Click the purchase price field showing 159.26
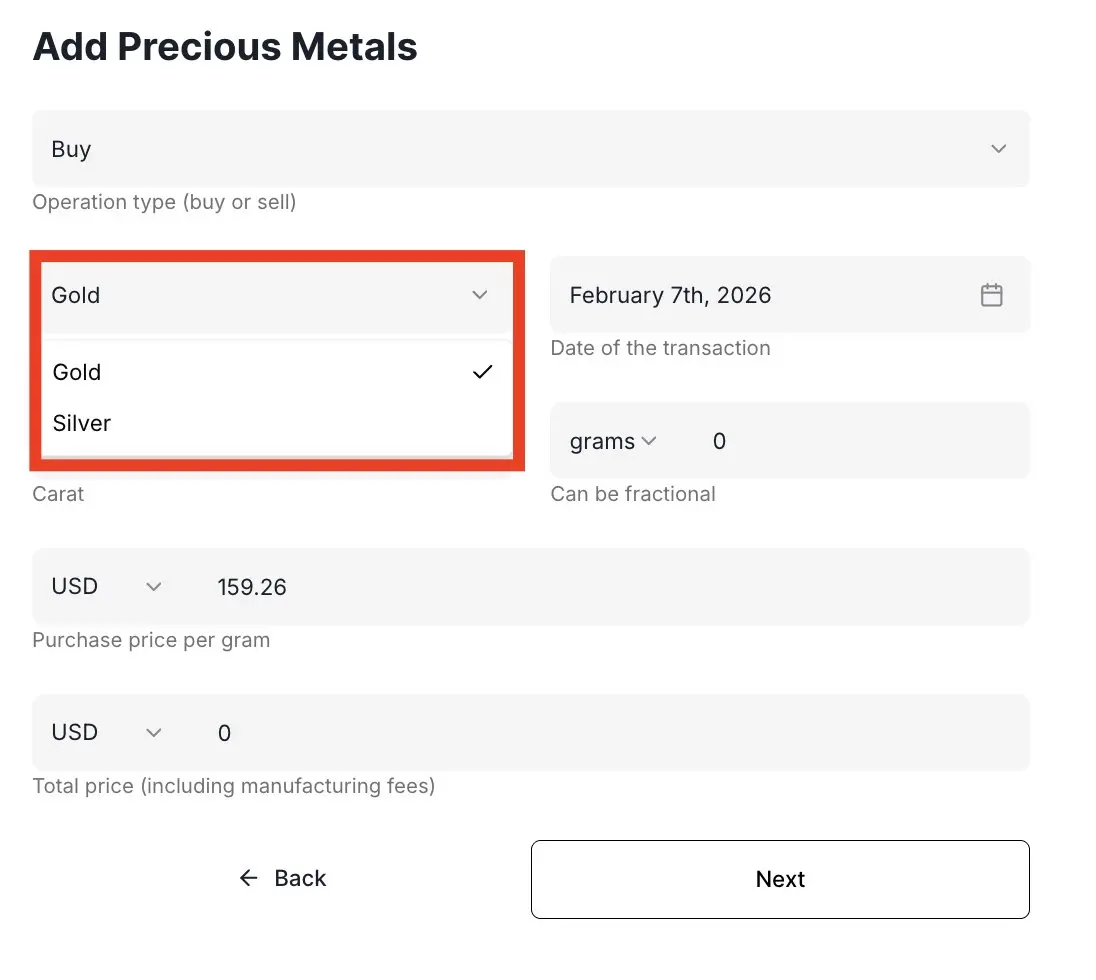This screenshot has width=1096, height=980. (600, 587)
